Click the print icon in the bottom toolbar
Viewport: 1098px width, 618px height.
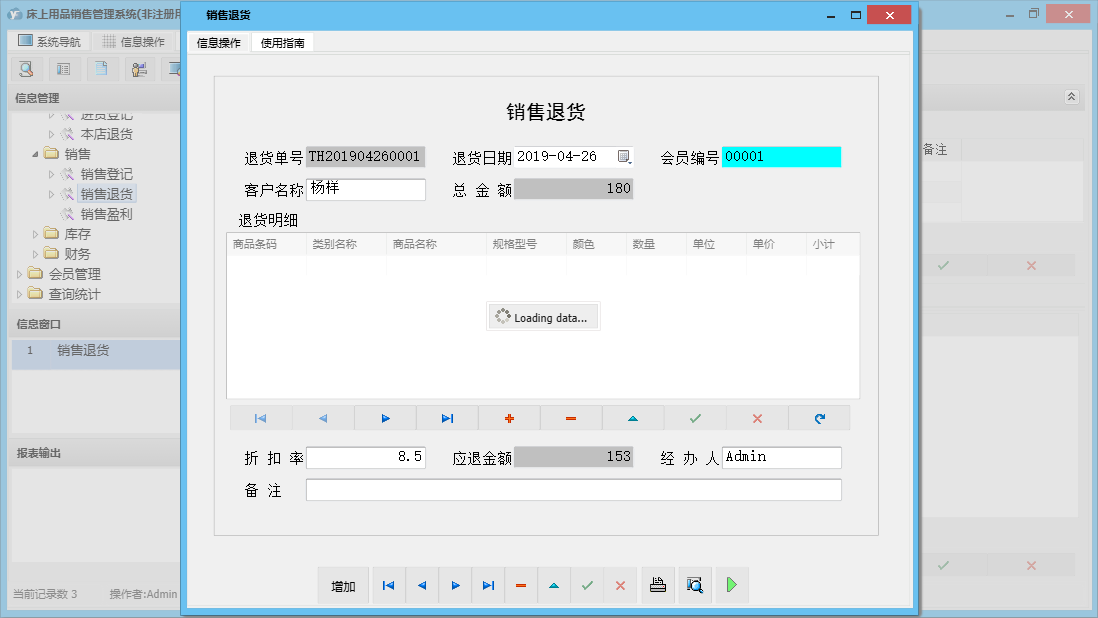[x=657, y=585]
